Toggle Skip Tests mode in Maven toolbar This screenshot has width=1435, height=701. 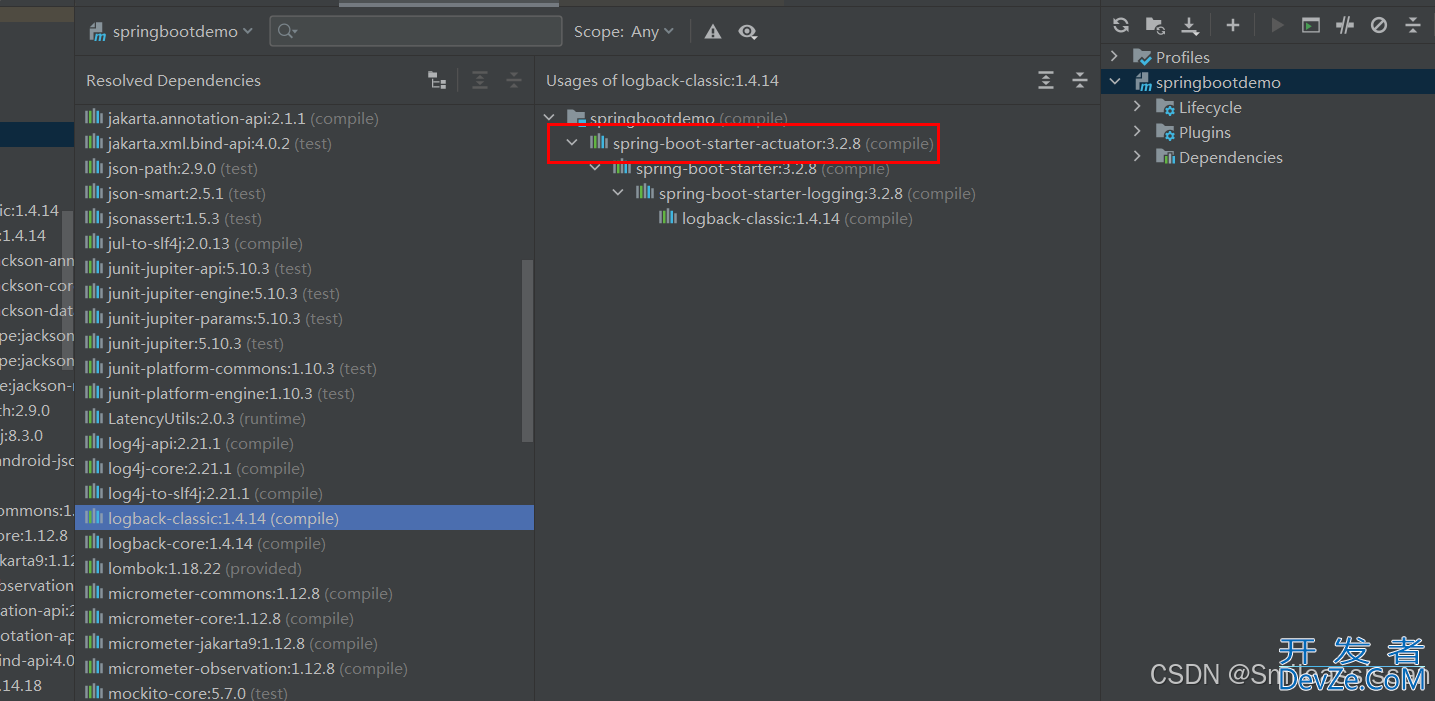tap(1379, 26)
